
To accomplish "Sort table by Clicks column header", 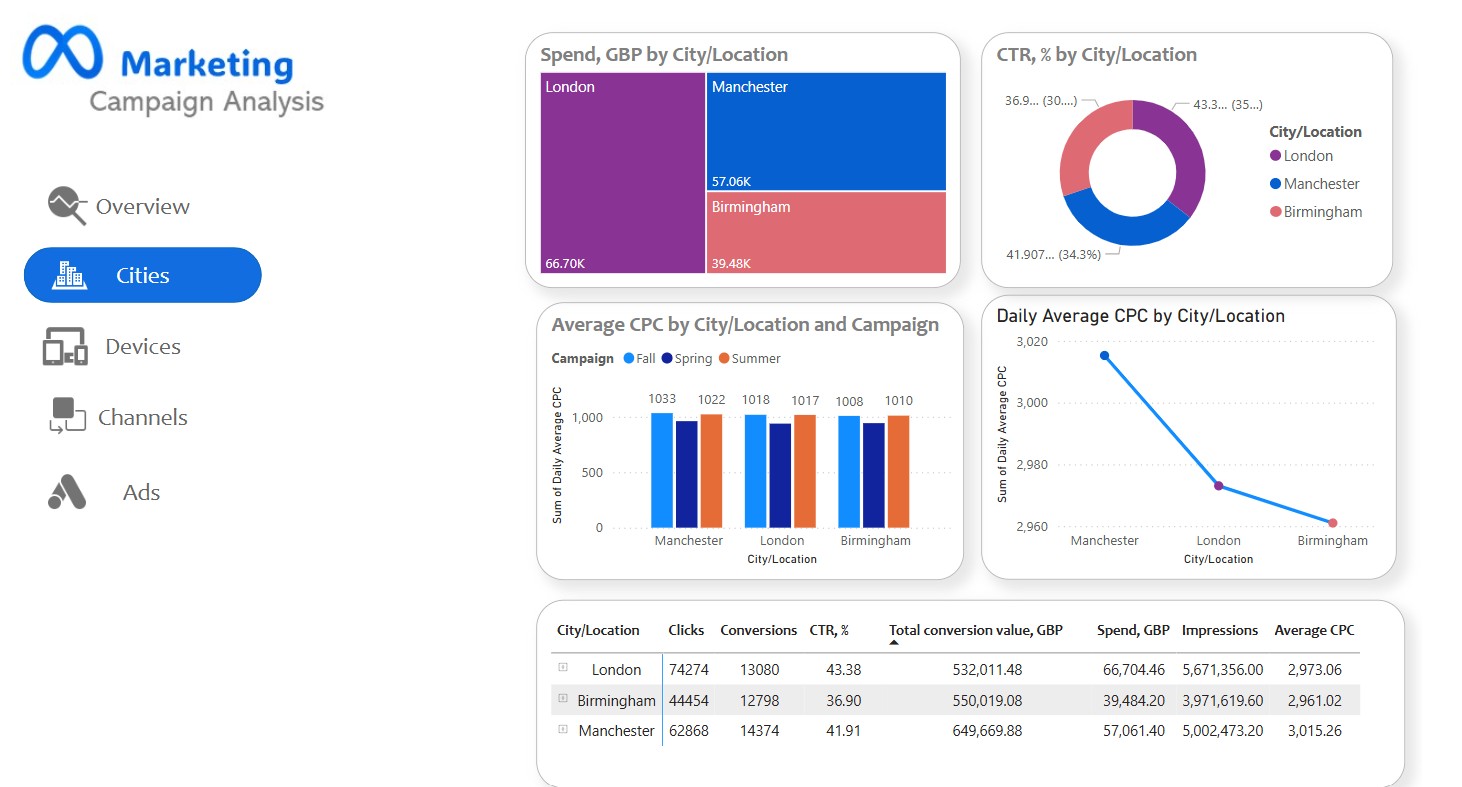I will tap(686, 630).
